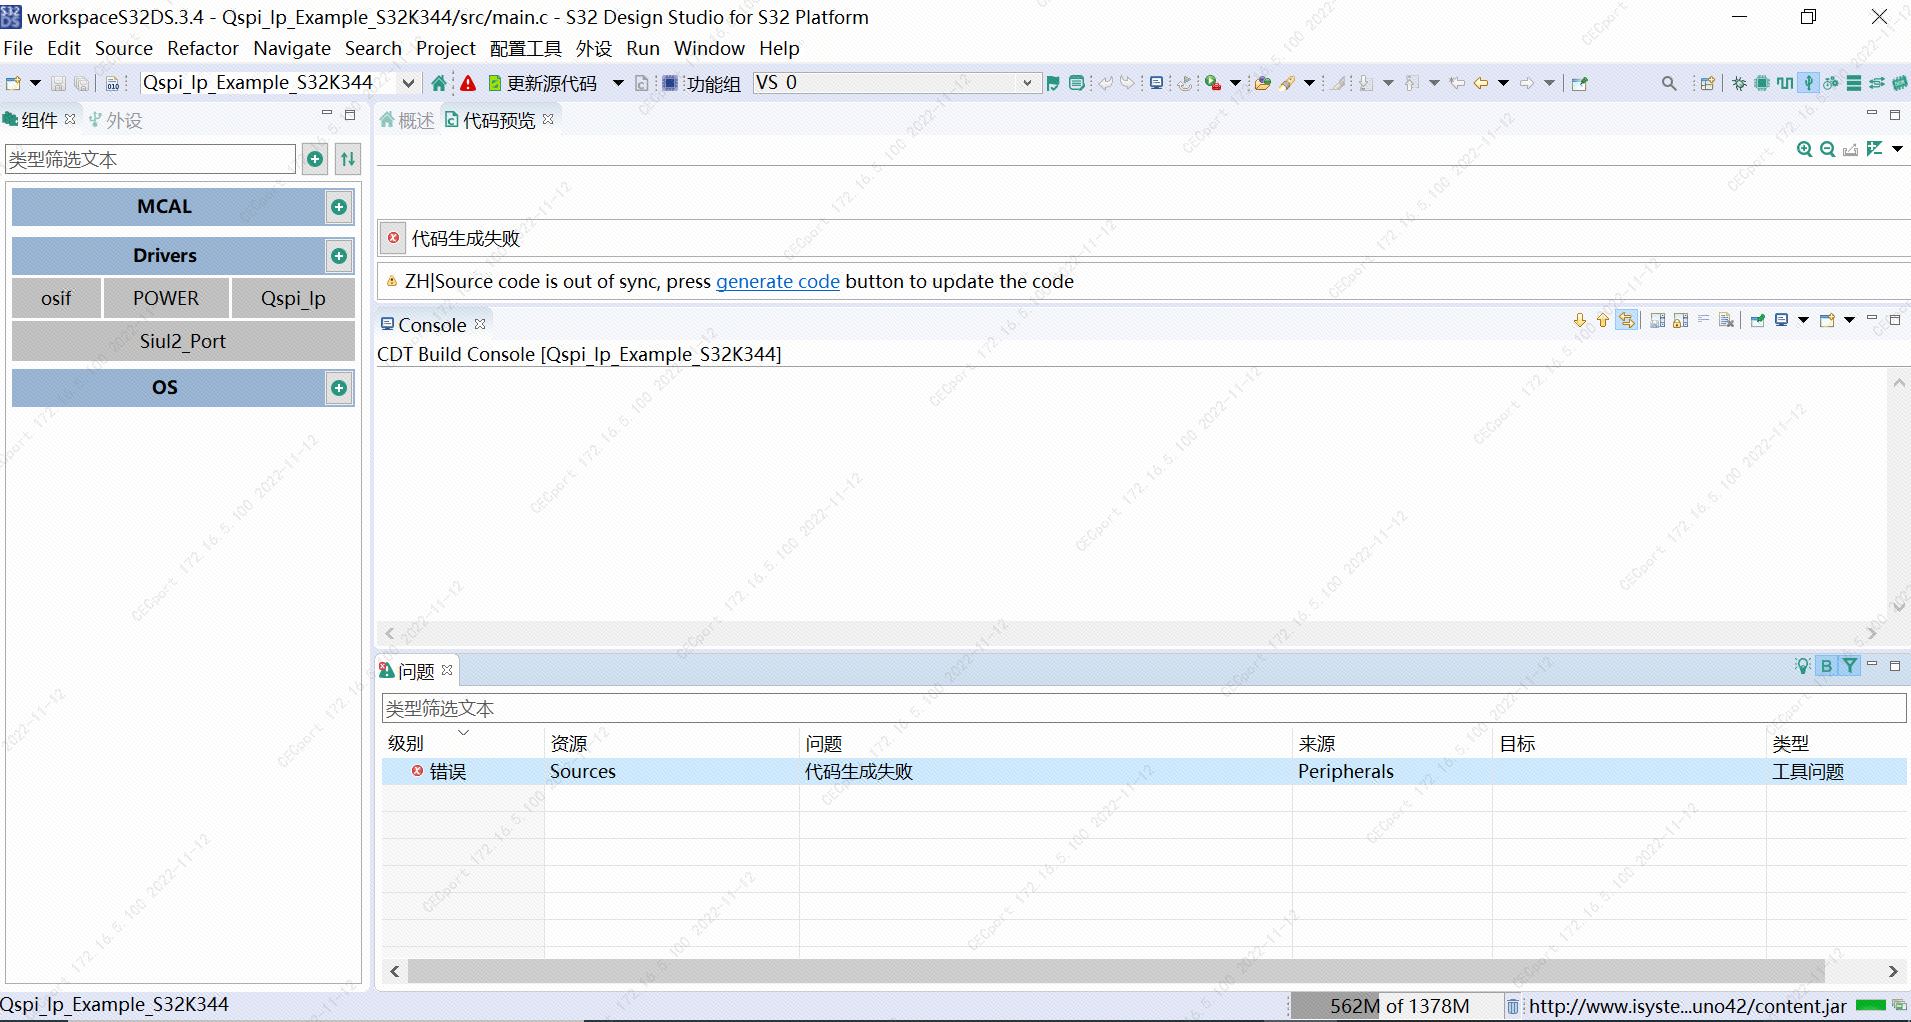The height and width of the screenshot is (1022, 1911).
Task: Save the current file
Action: click(57, 83)
